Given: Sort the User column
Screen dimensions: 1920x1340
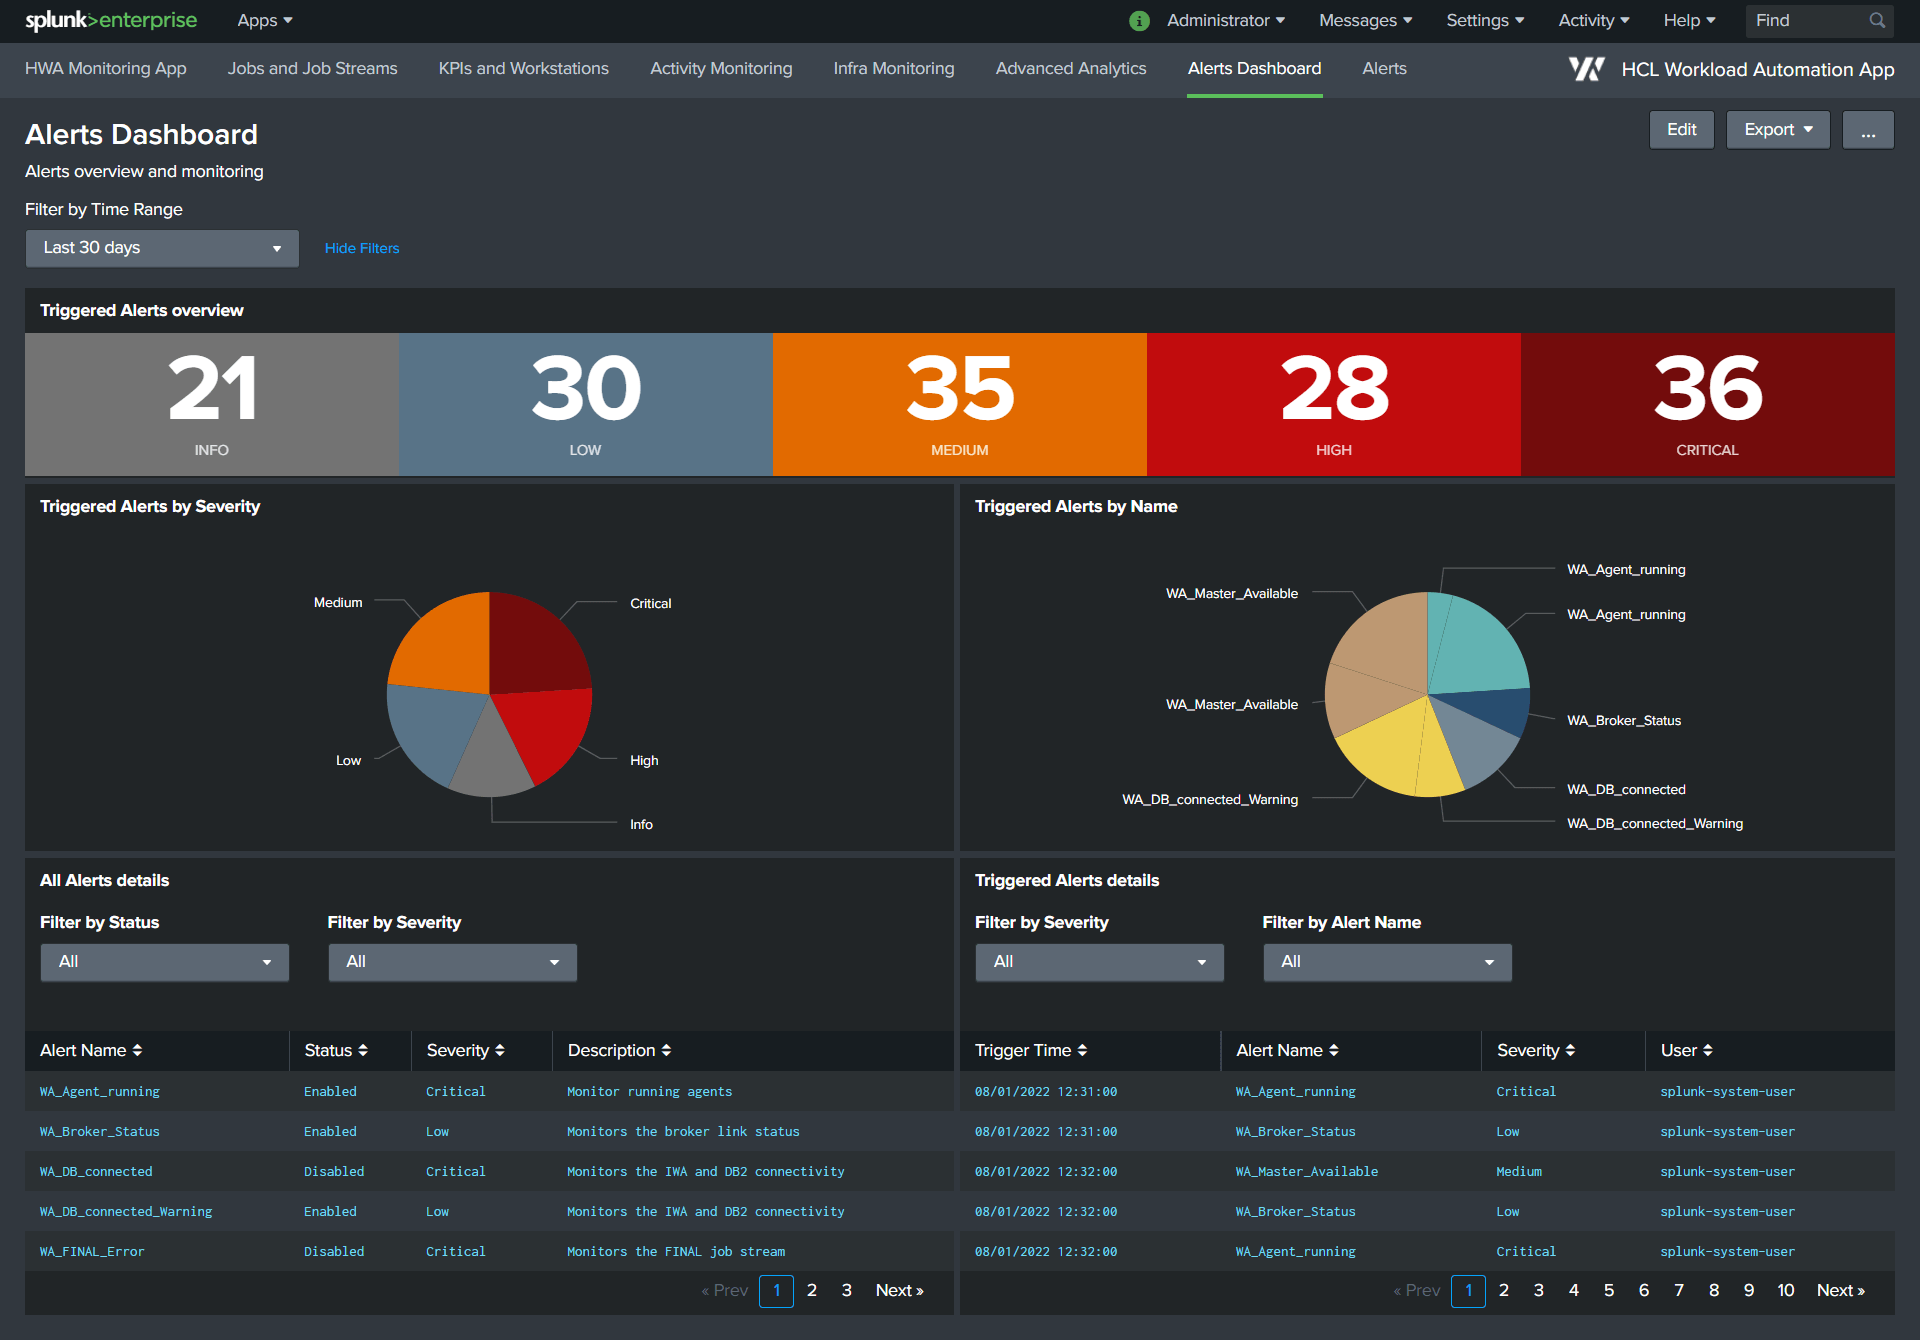Looking at the screenshot, I should coord(1687,1050).
